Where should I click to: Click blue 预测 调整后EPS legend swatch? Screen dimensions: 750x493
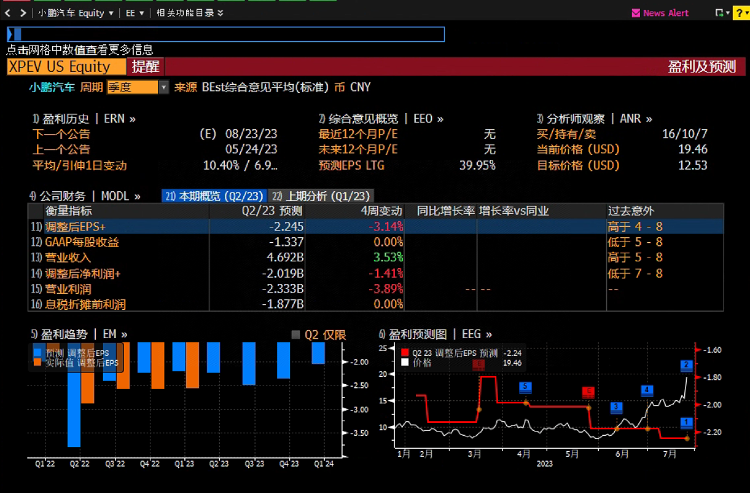tap(37, 353)
